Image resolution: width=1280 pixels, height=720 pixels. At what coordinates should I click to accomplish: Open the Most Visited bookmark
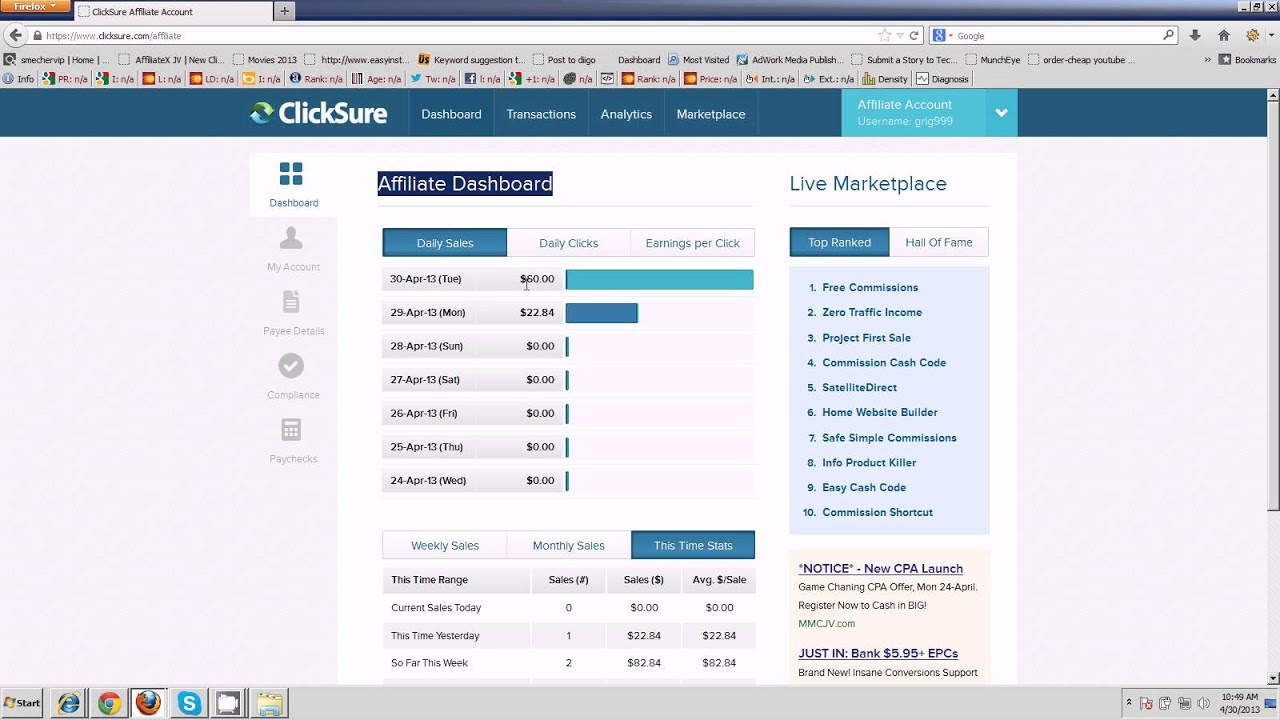[x=698, y=60]
